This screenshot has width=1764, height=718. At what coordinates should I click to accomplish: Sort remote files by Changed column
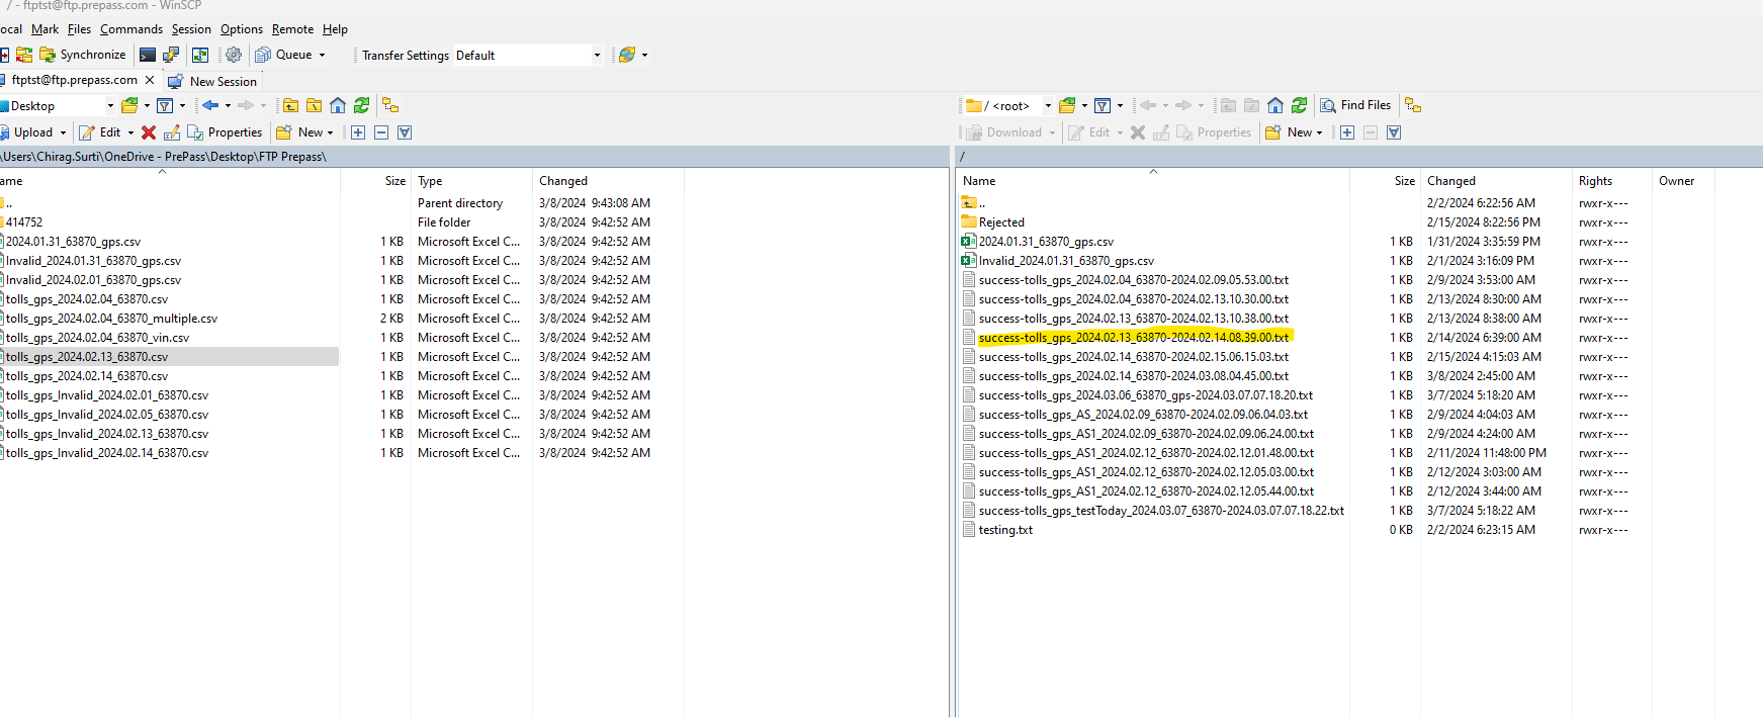[1451, 181]
